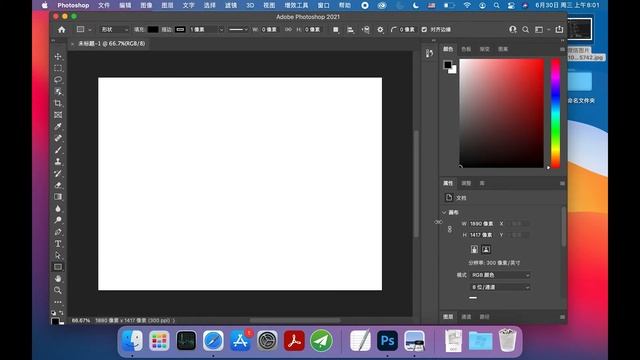The image size is (640, 360).
Task: Select the Lasso tool
Action: tap(58, 80)
